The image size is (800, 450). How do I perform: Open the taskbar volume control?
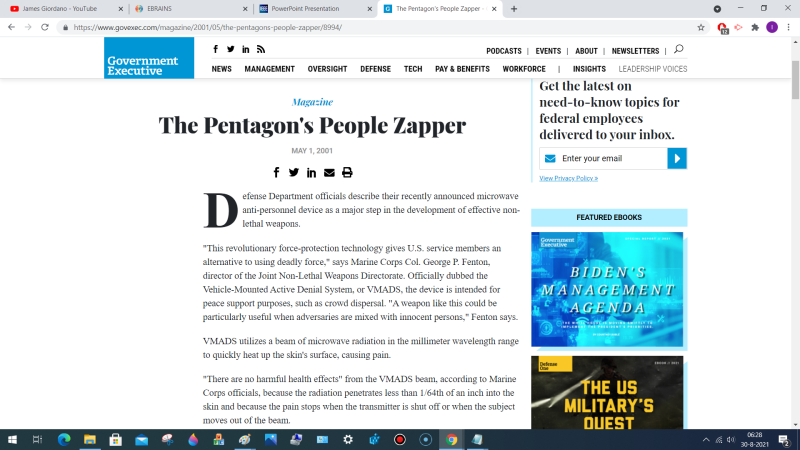(731, 439)
